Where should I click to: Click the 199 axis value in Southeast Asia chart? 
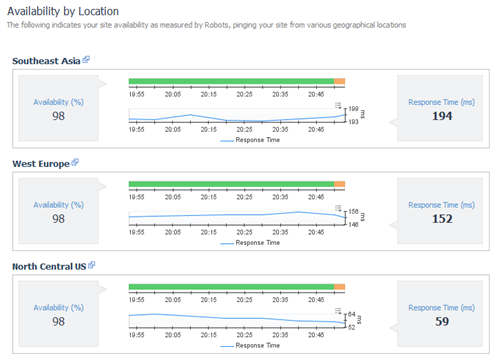click(353, 109)
